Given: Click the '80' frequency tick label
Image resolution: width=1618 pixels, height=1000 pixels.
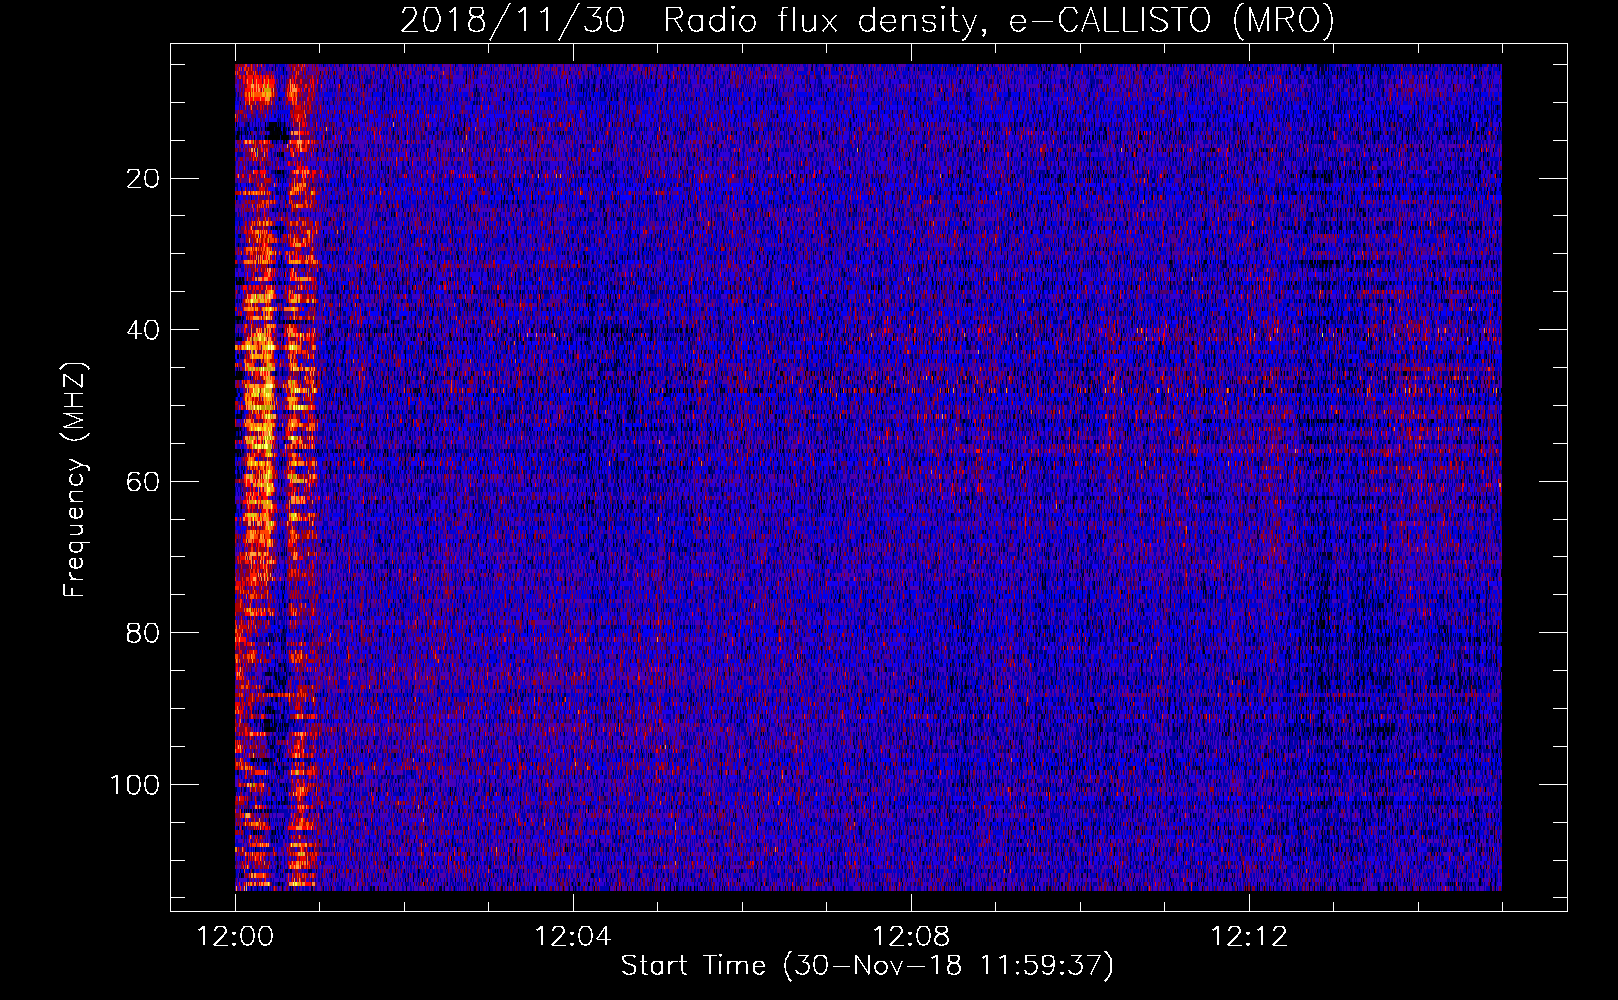Looking at the screenshot, I should (x=143, y=633).
